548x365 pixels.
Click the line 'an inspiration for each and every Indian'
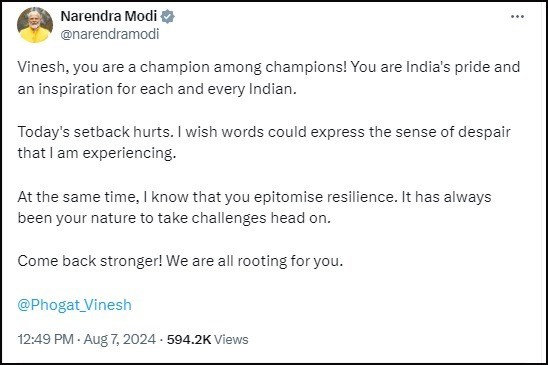coord(157,89)
